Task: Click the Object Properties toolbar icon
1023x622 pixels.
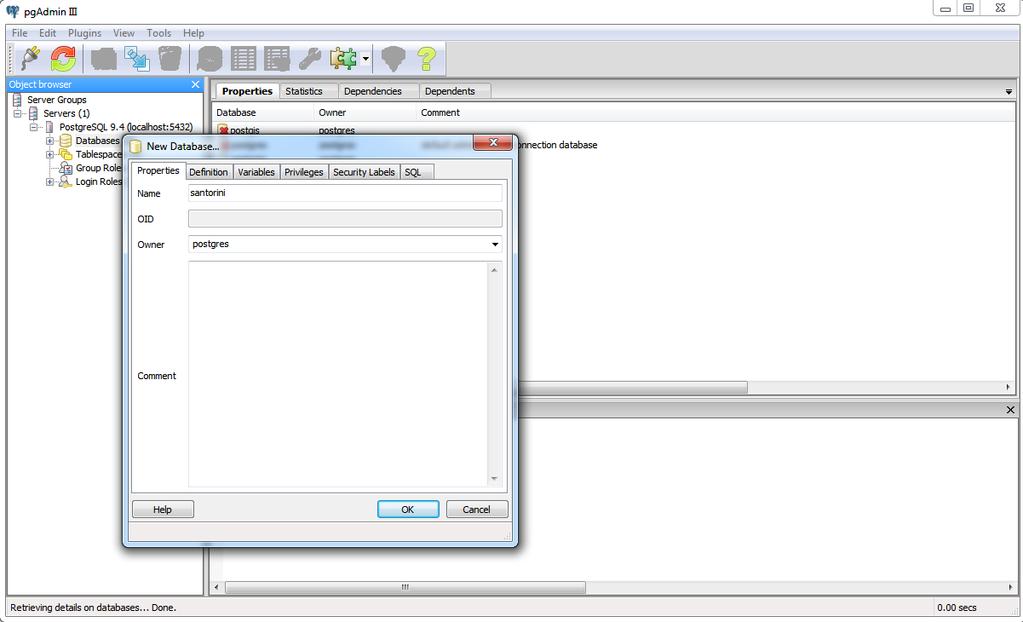Action: click(104, 59)
